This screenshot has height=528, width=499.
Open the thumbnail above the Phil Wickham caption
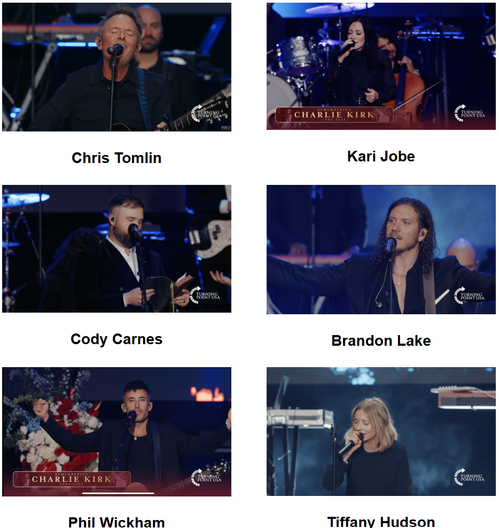click(x=117, y=432)
